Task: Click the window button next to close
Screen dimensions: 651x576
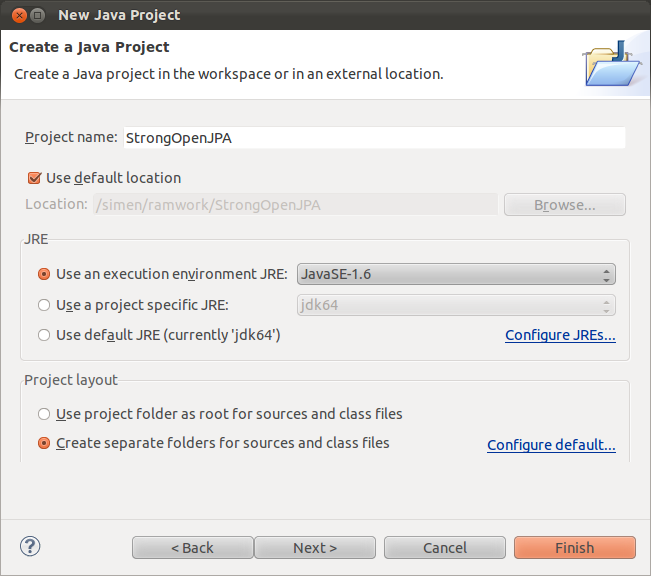Action: point(37,15)
